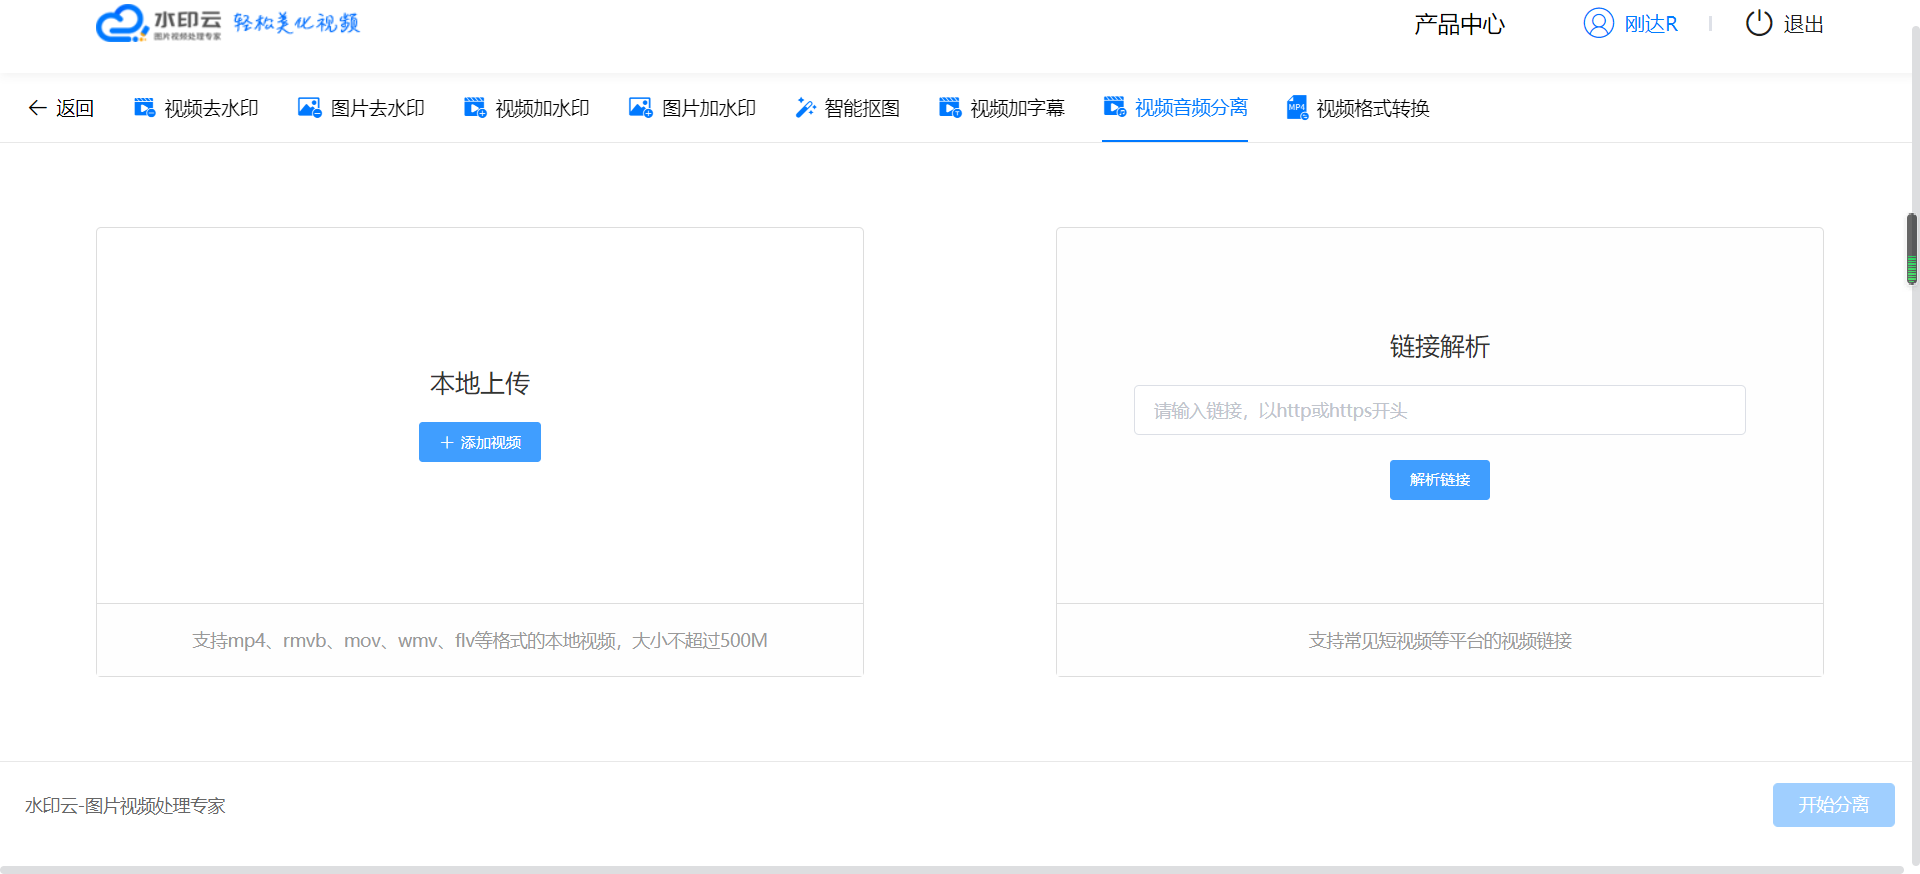Click the 视频加字幕 video icon
This screenshot has width=1920, height=874.
[x=950, y=108]
